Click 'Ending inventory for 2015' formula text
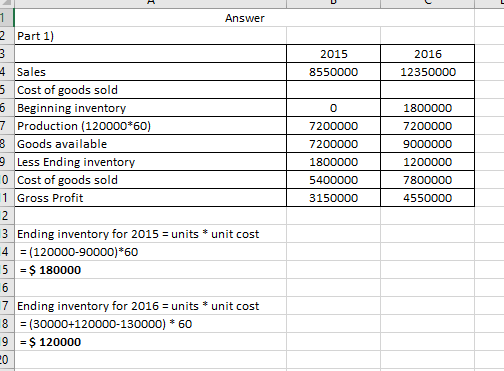Viewport: 504px width, 371px height. (138, 234)
